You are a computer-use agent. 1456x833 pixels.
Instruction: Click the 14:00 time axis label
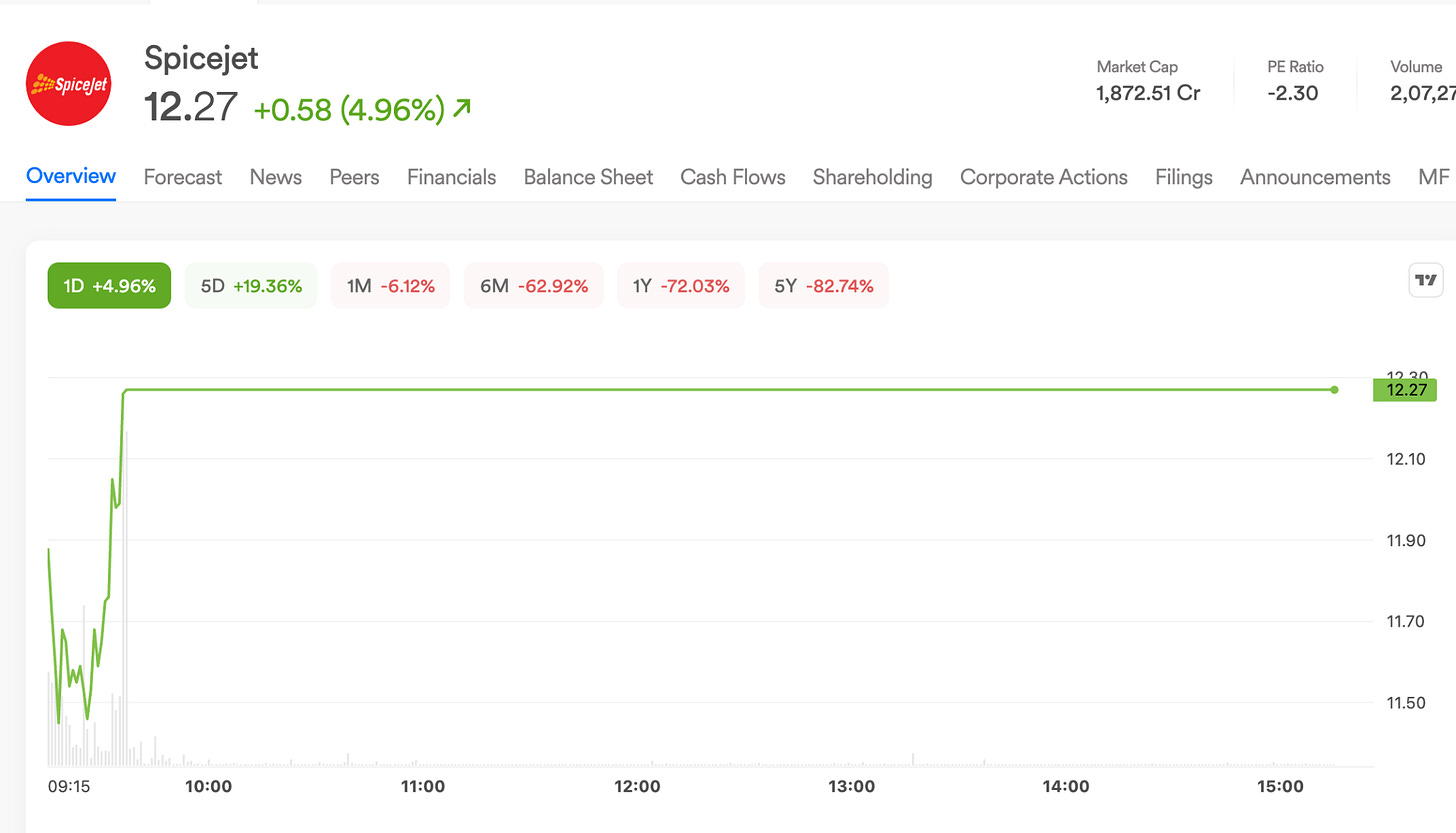point(1066,787)
